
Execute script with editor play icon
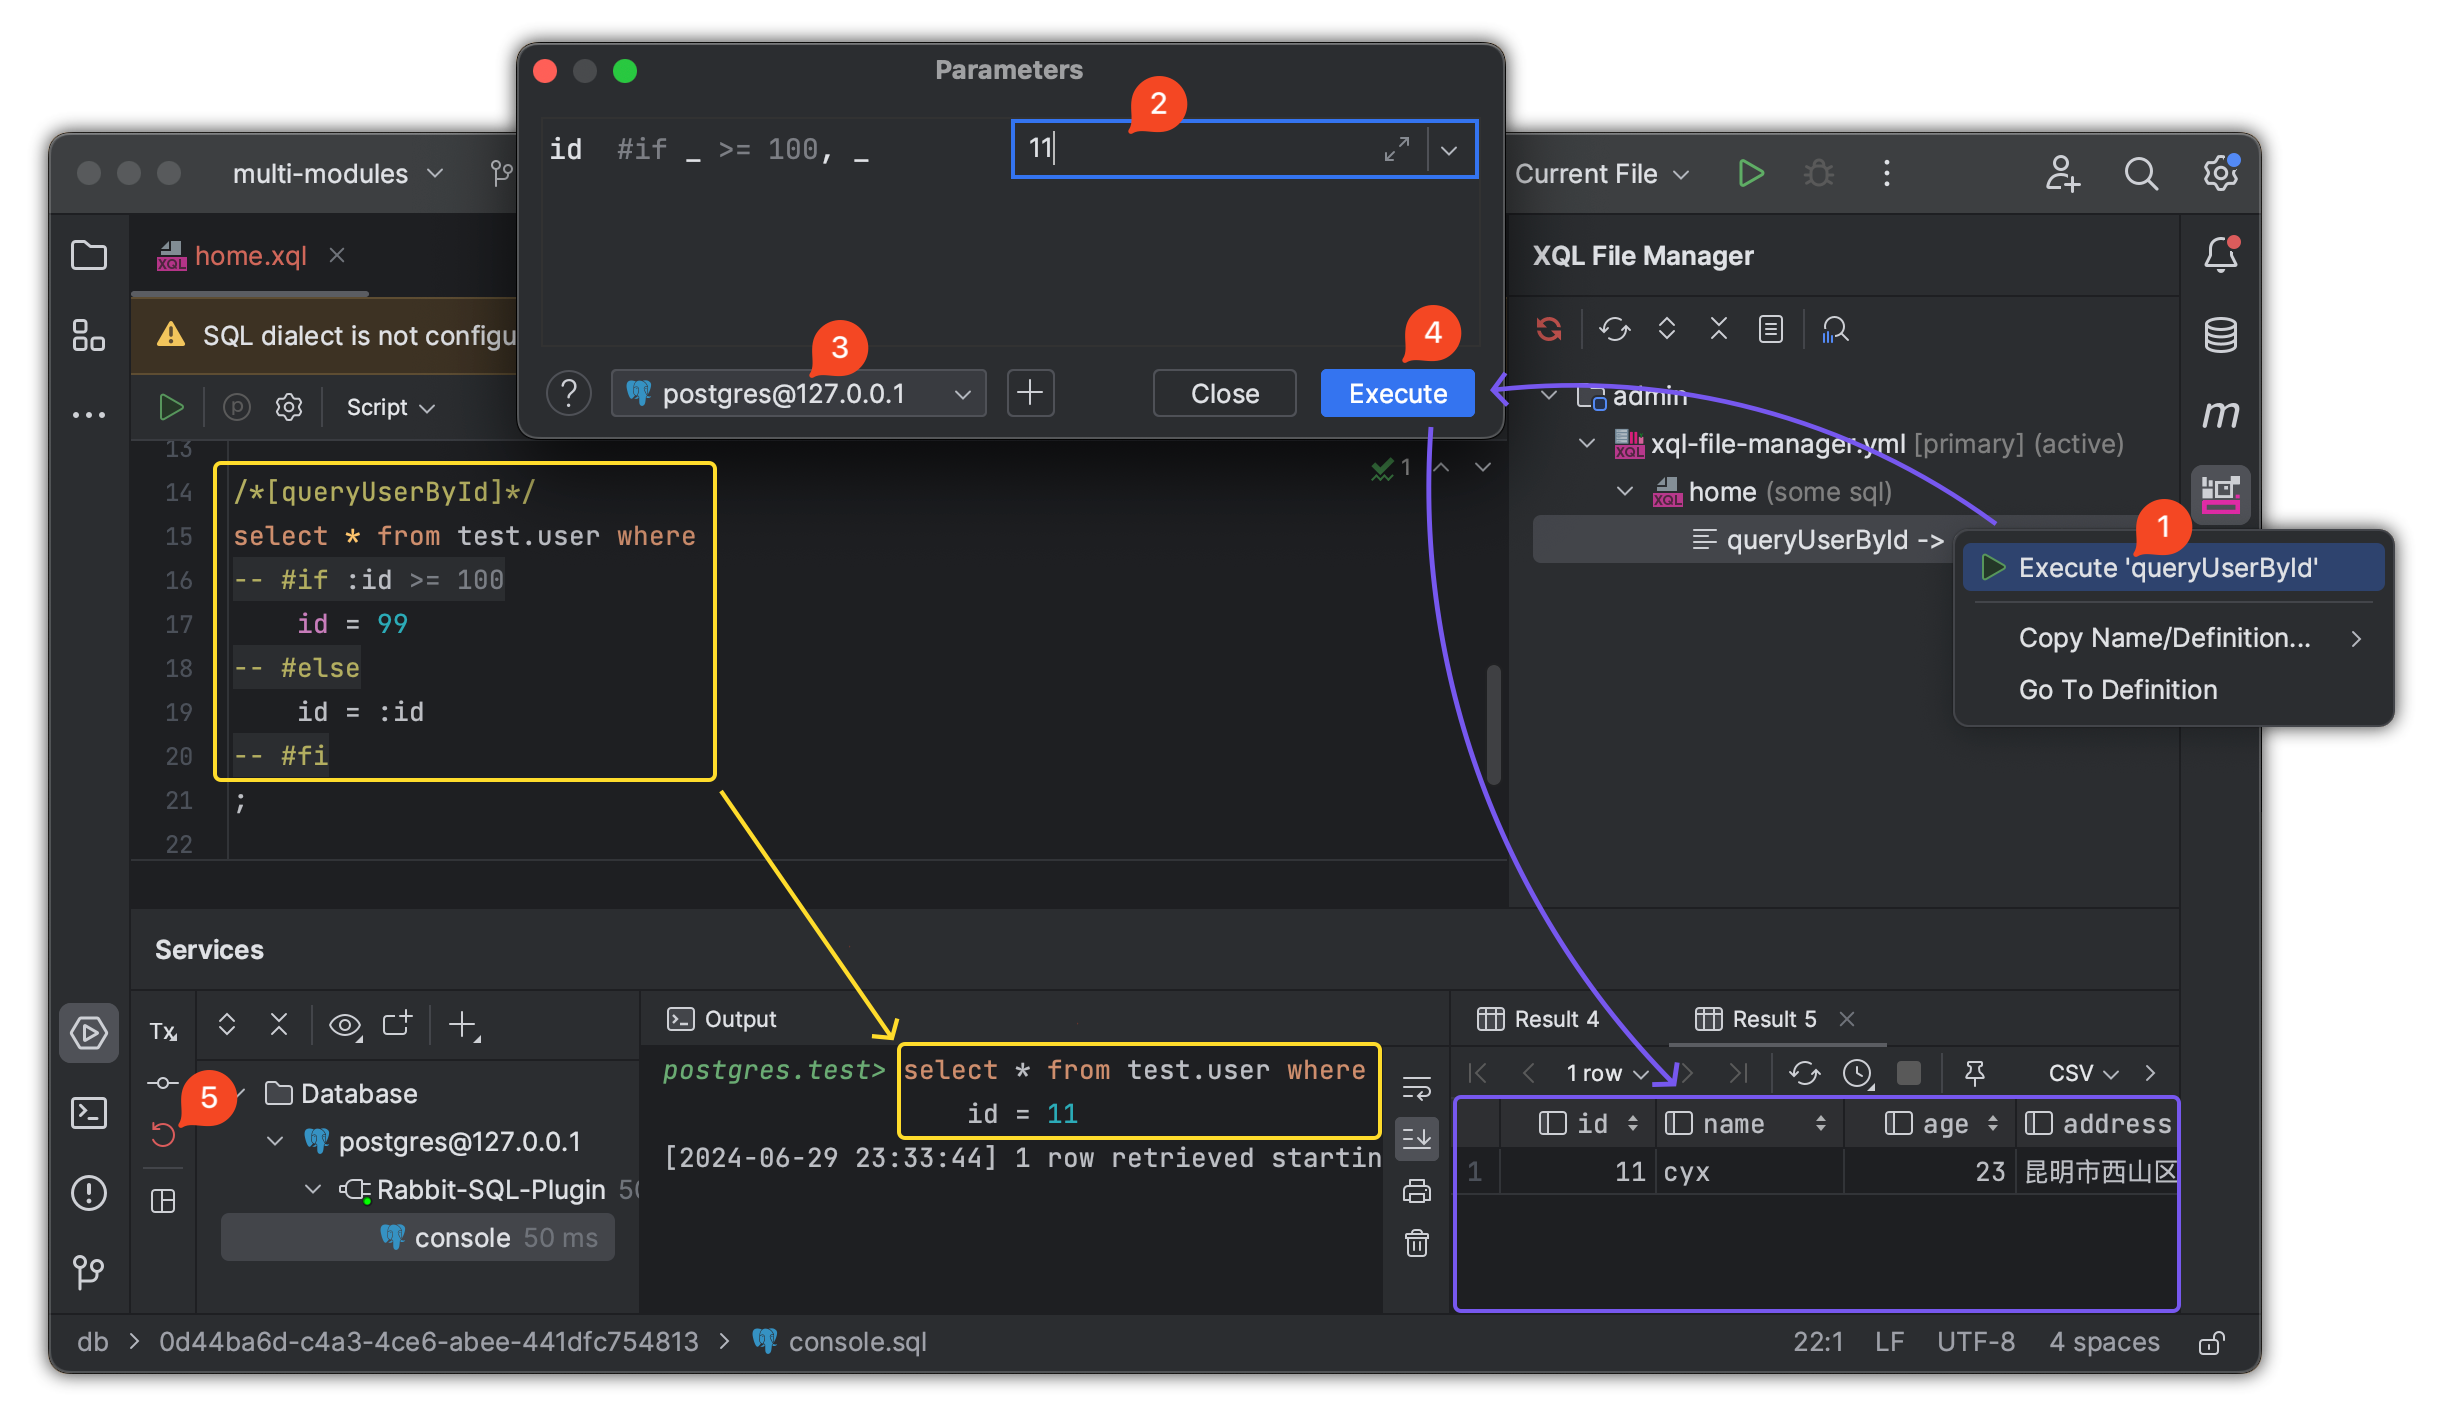[171, 407]
